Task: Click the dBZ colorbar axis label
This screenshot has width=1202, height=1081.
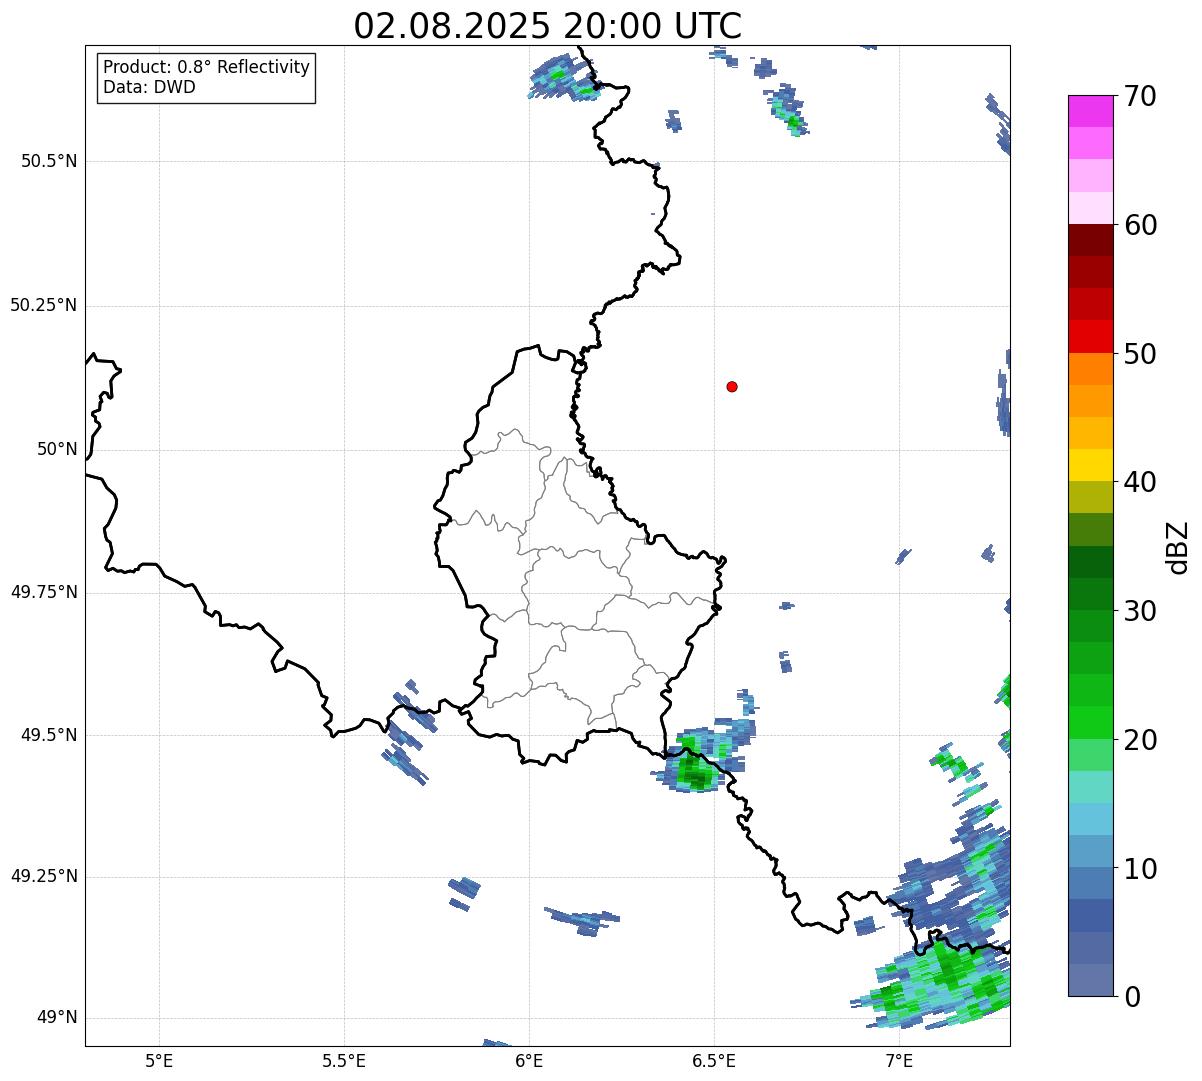Action: tap(1177, 546)
